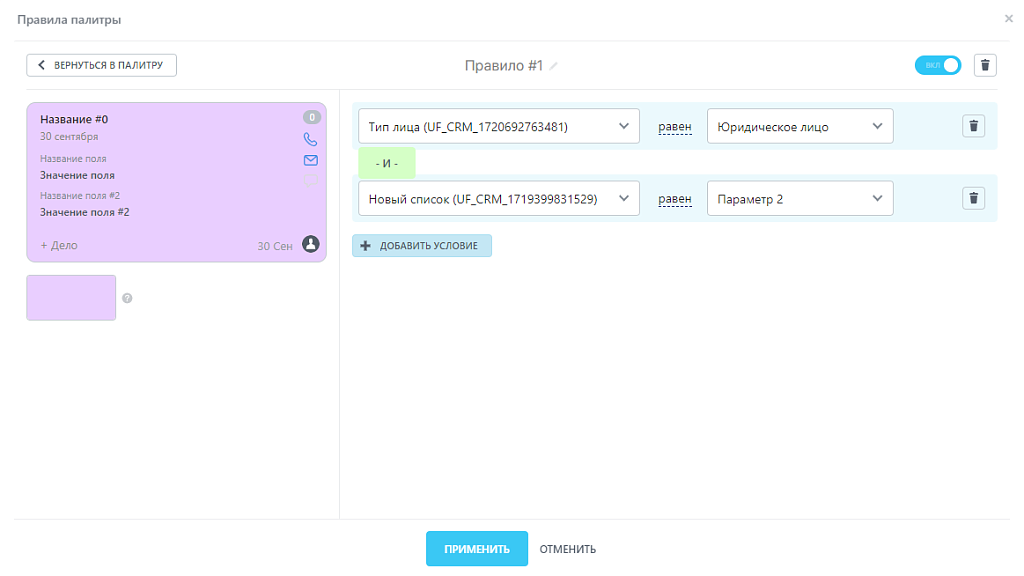Screen dimensions: 1024x576
Task: Toggle the green И logic operator
Action: 387,163
